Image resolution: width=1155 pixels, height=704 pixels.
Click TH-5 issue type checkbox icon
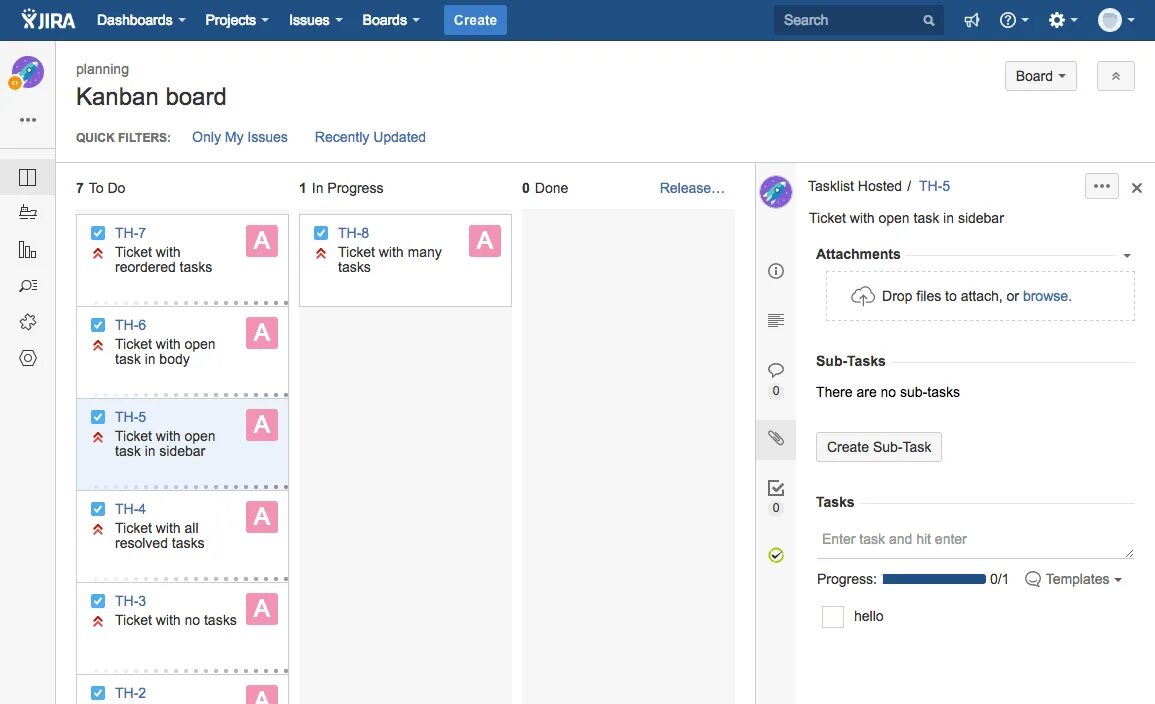98,417
